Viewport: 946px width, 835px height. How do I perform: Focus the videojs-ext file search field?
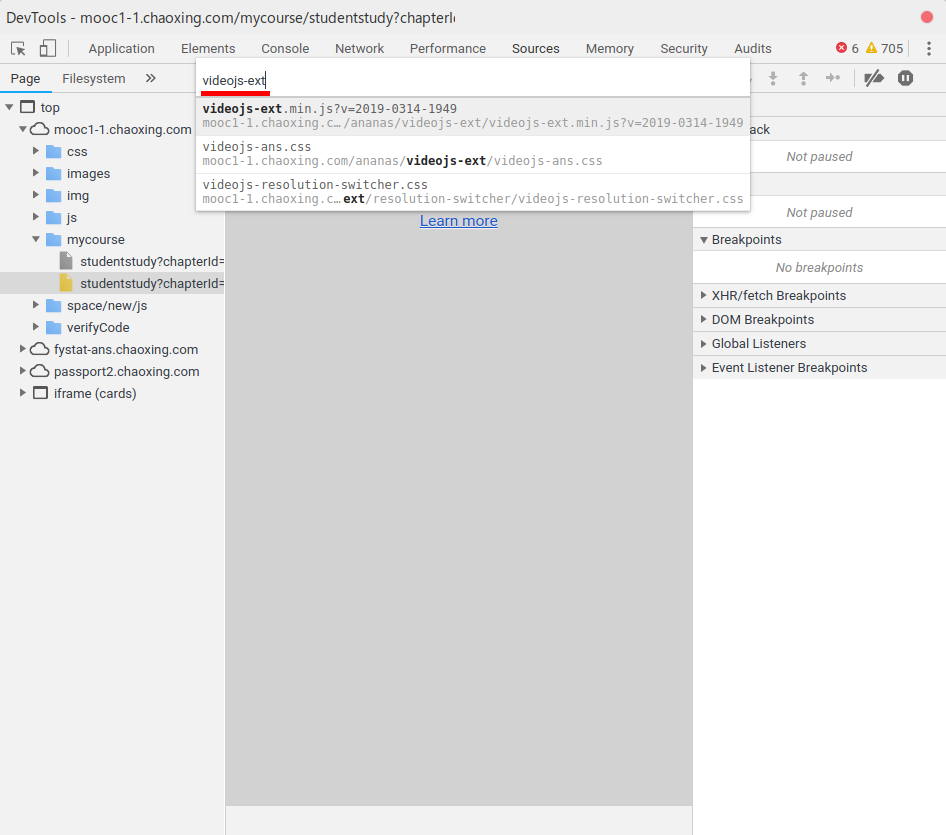pos(473,80)
